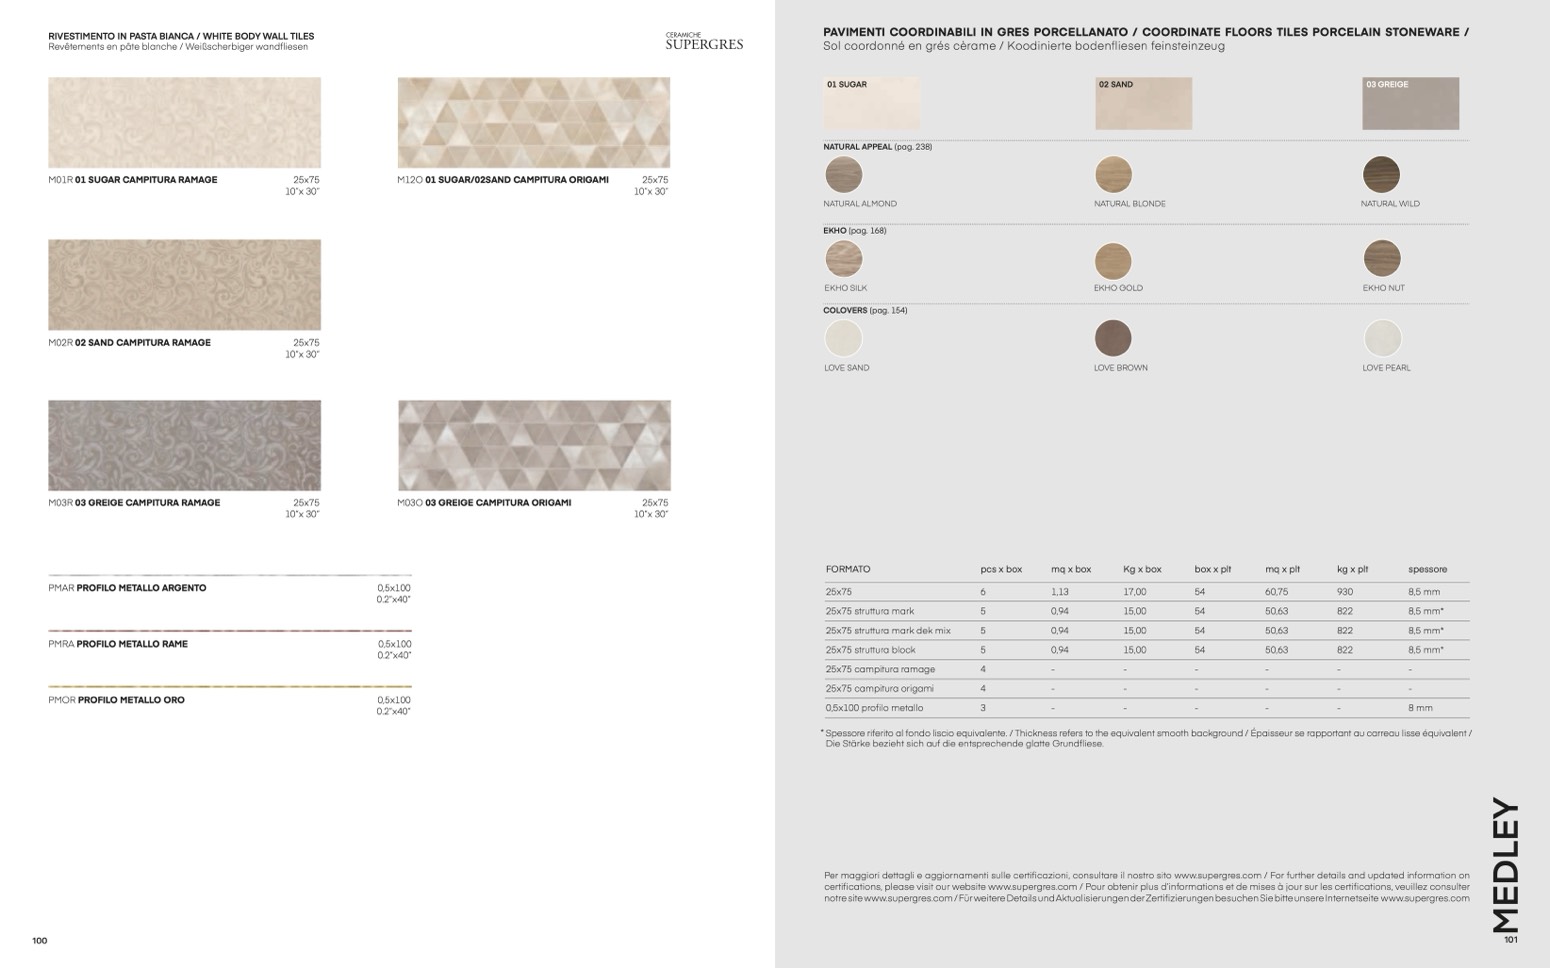Click the vertical MEDLEY collection title
Image resolution: width=1550 pixels, height=968 pixels.
coord(1505,864)
